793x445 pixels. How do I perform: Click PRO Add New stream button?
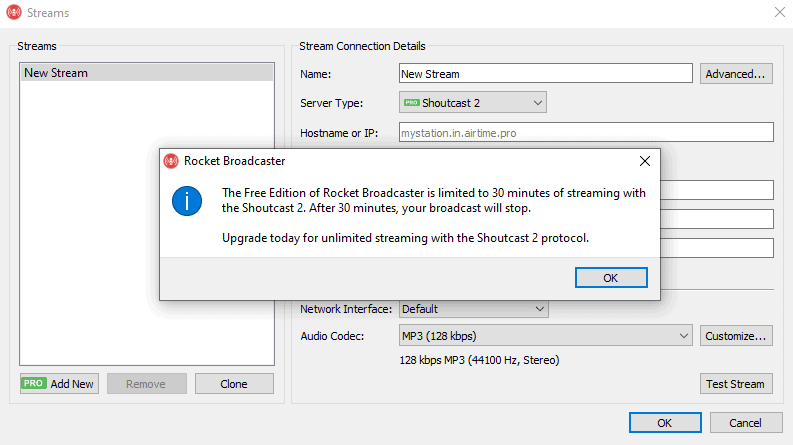pos(59,384)
